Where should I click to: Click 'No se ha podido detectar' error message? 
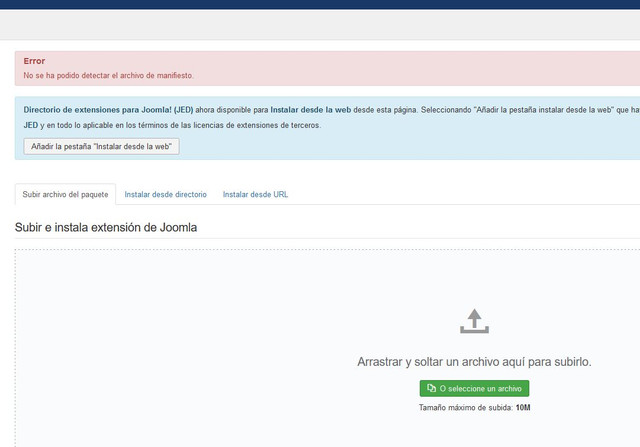tap(108, 76)
